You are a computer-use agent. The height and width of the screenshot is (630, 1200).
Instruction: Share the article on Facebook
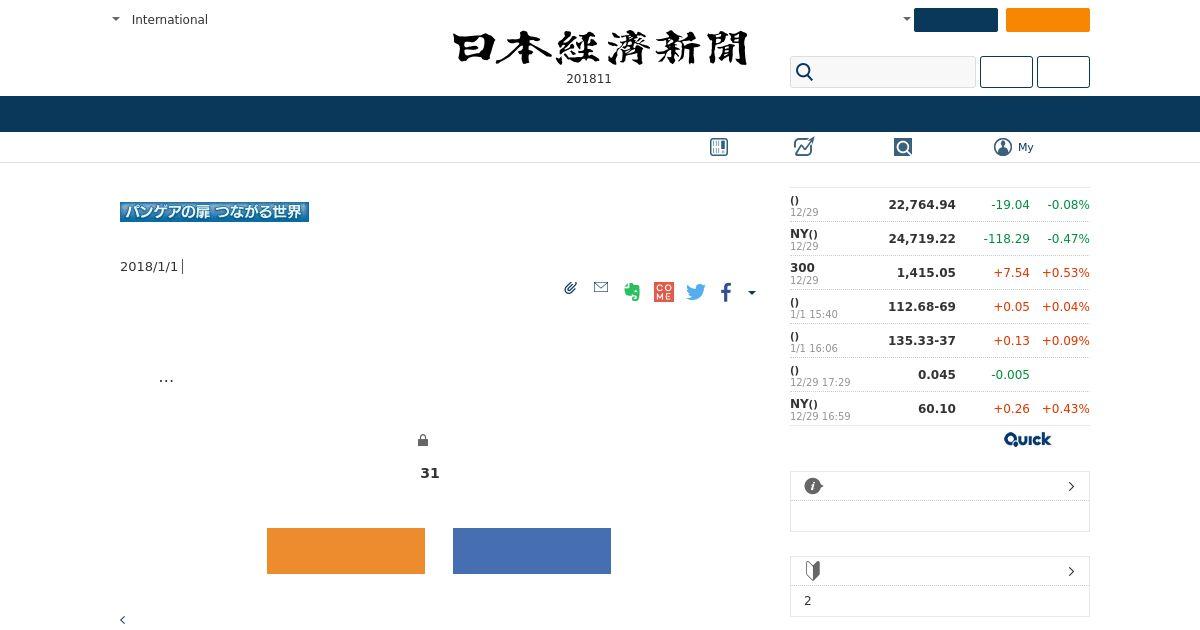[726, 292]
